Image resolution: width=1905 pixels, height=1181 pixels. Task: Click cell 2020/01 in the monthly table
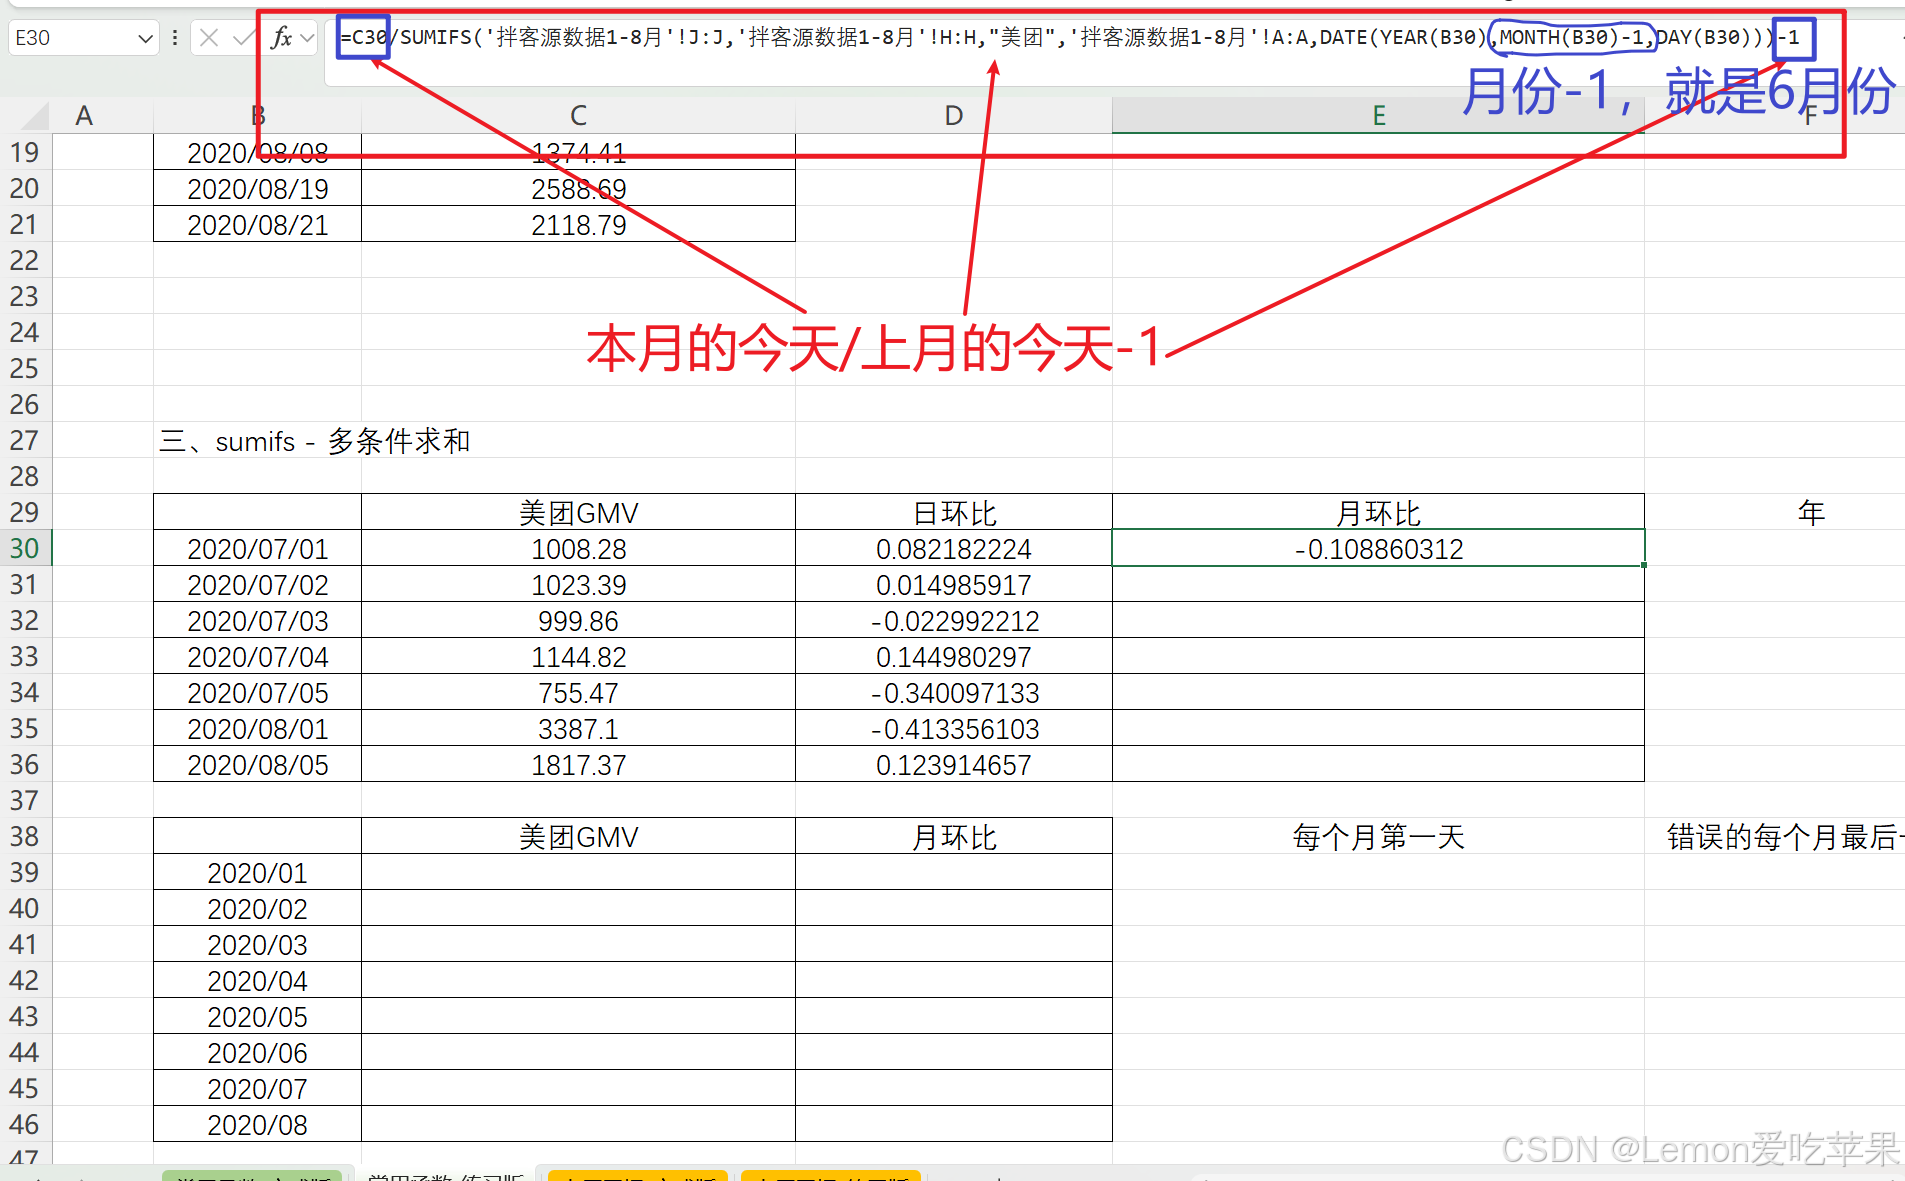[x=257, y=872]
